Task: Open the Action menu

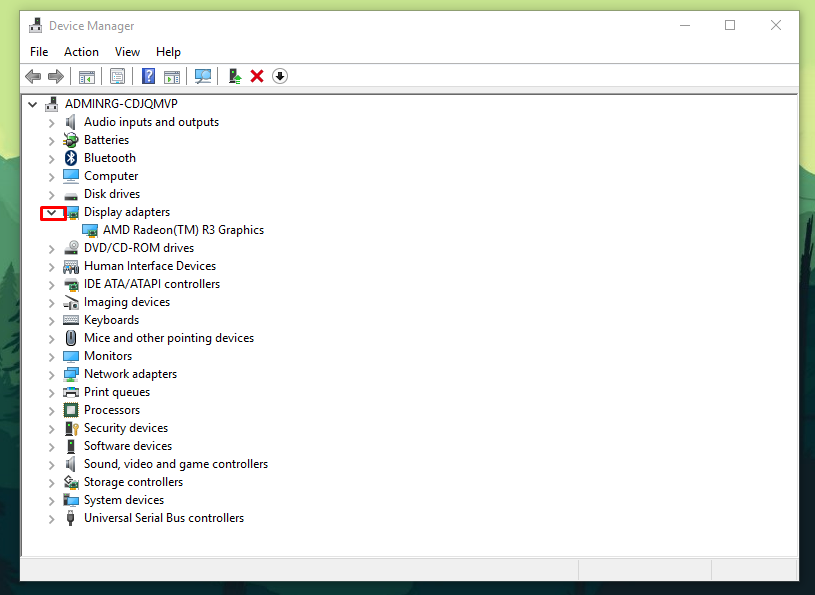Action: pyautogui.click(x=81, y=52)
